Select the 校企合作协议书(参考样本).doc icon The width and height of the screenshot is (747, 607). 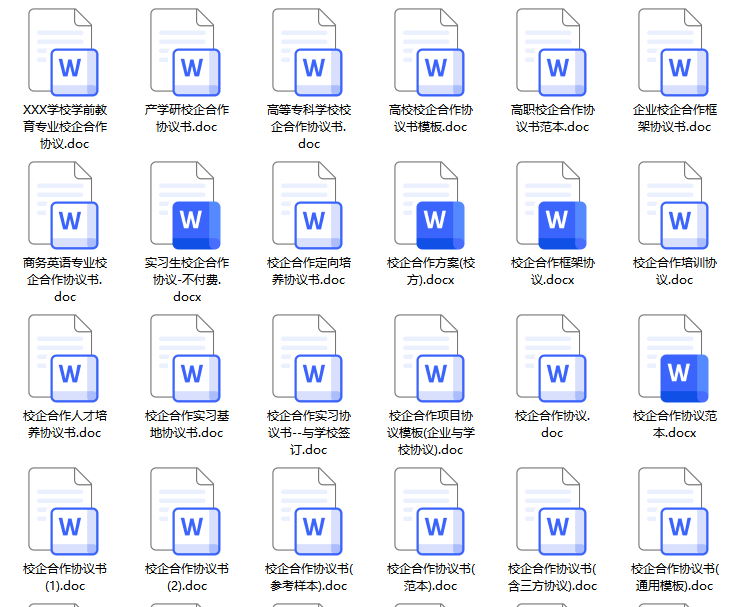307,511
